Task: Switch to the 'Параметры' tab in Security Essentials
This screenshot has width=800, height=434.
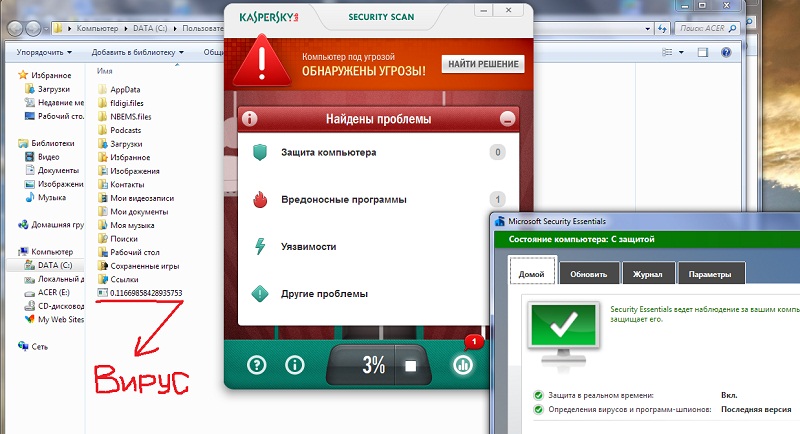Action: point(710,274)
